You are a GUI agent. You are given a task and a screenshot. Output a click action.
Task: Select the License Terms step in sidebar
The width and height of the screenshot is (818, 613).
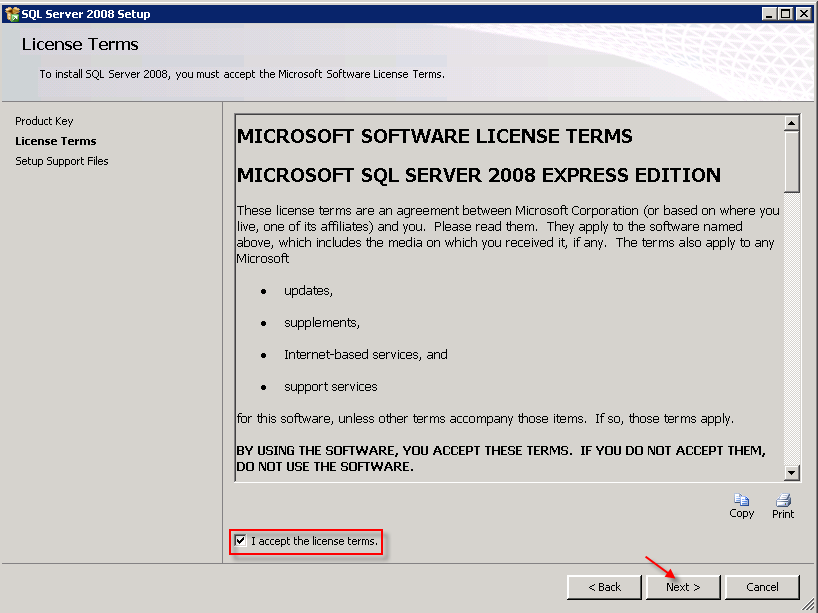coord(56,141)
